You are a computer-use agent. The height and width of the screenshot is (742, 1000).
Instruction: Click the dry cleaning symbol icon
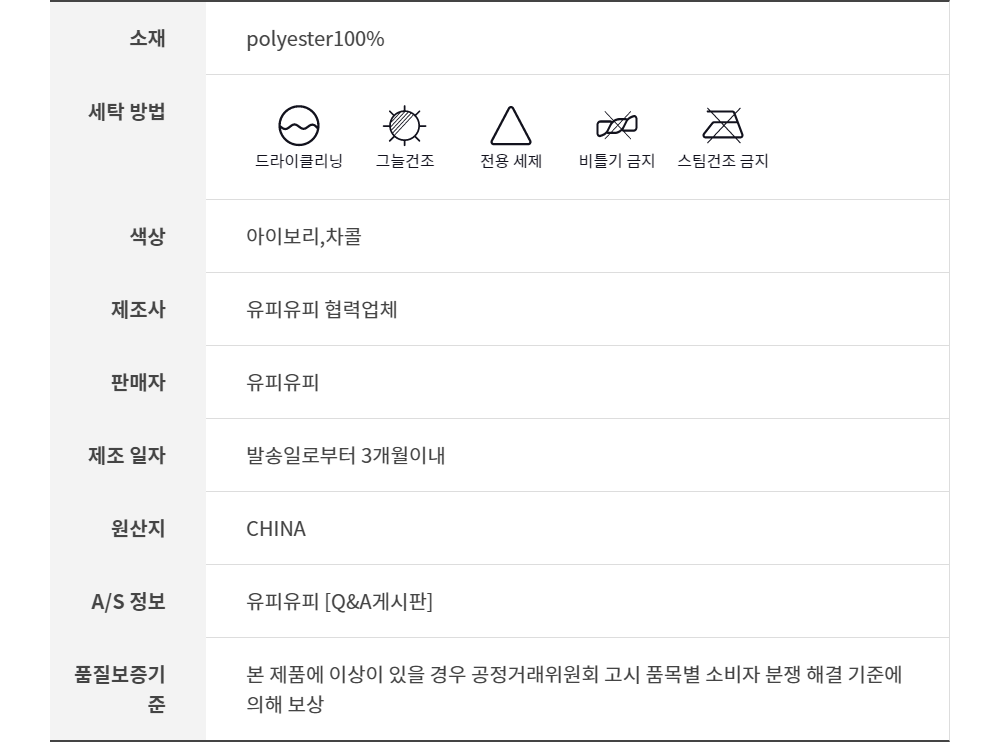[299, 125]
